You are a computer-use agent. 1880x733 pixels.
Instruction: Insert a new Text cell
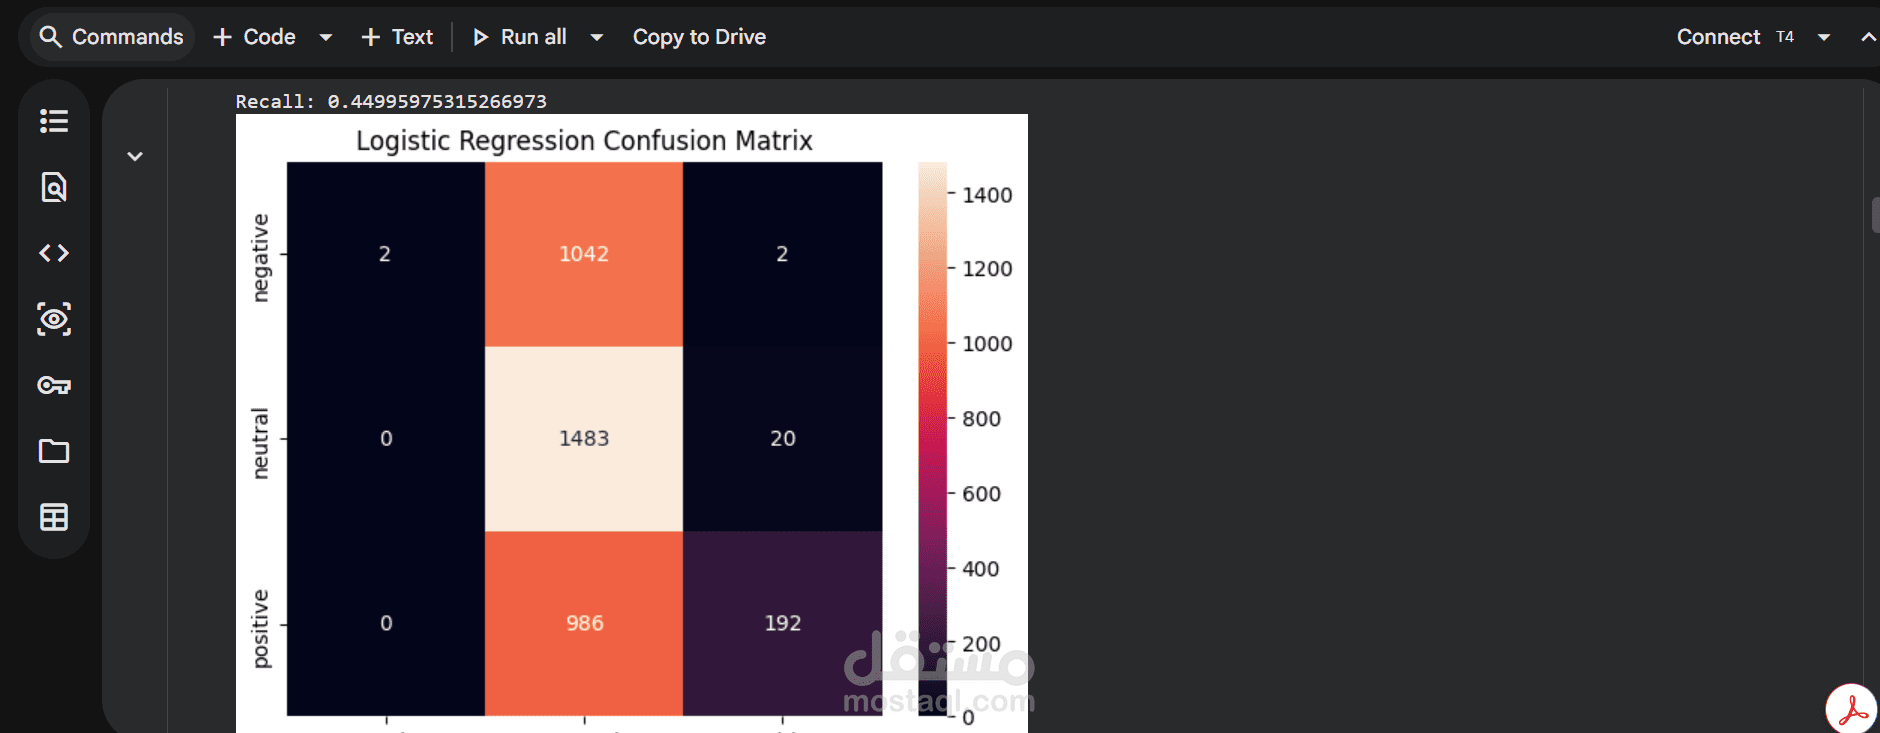(397, 37)
